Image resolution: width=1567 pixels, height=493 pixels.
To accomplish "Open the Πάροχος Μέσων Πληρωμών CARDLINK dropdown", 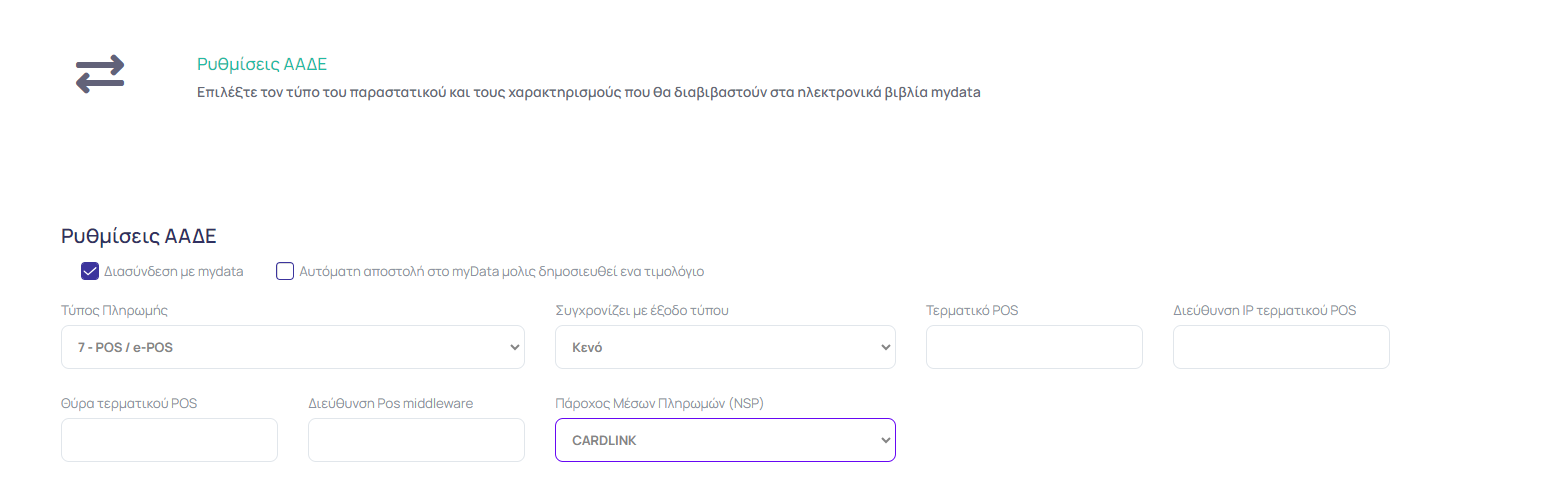I will click(x=725, y=440).
